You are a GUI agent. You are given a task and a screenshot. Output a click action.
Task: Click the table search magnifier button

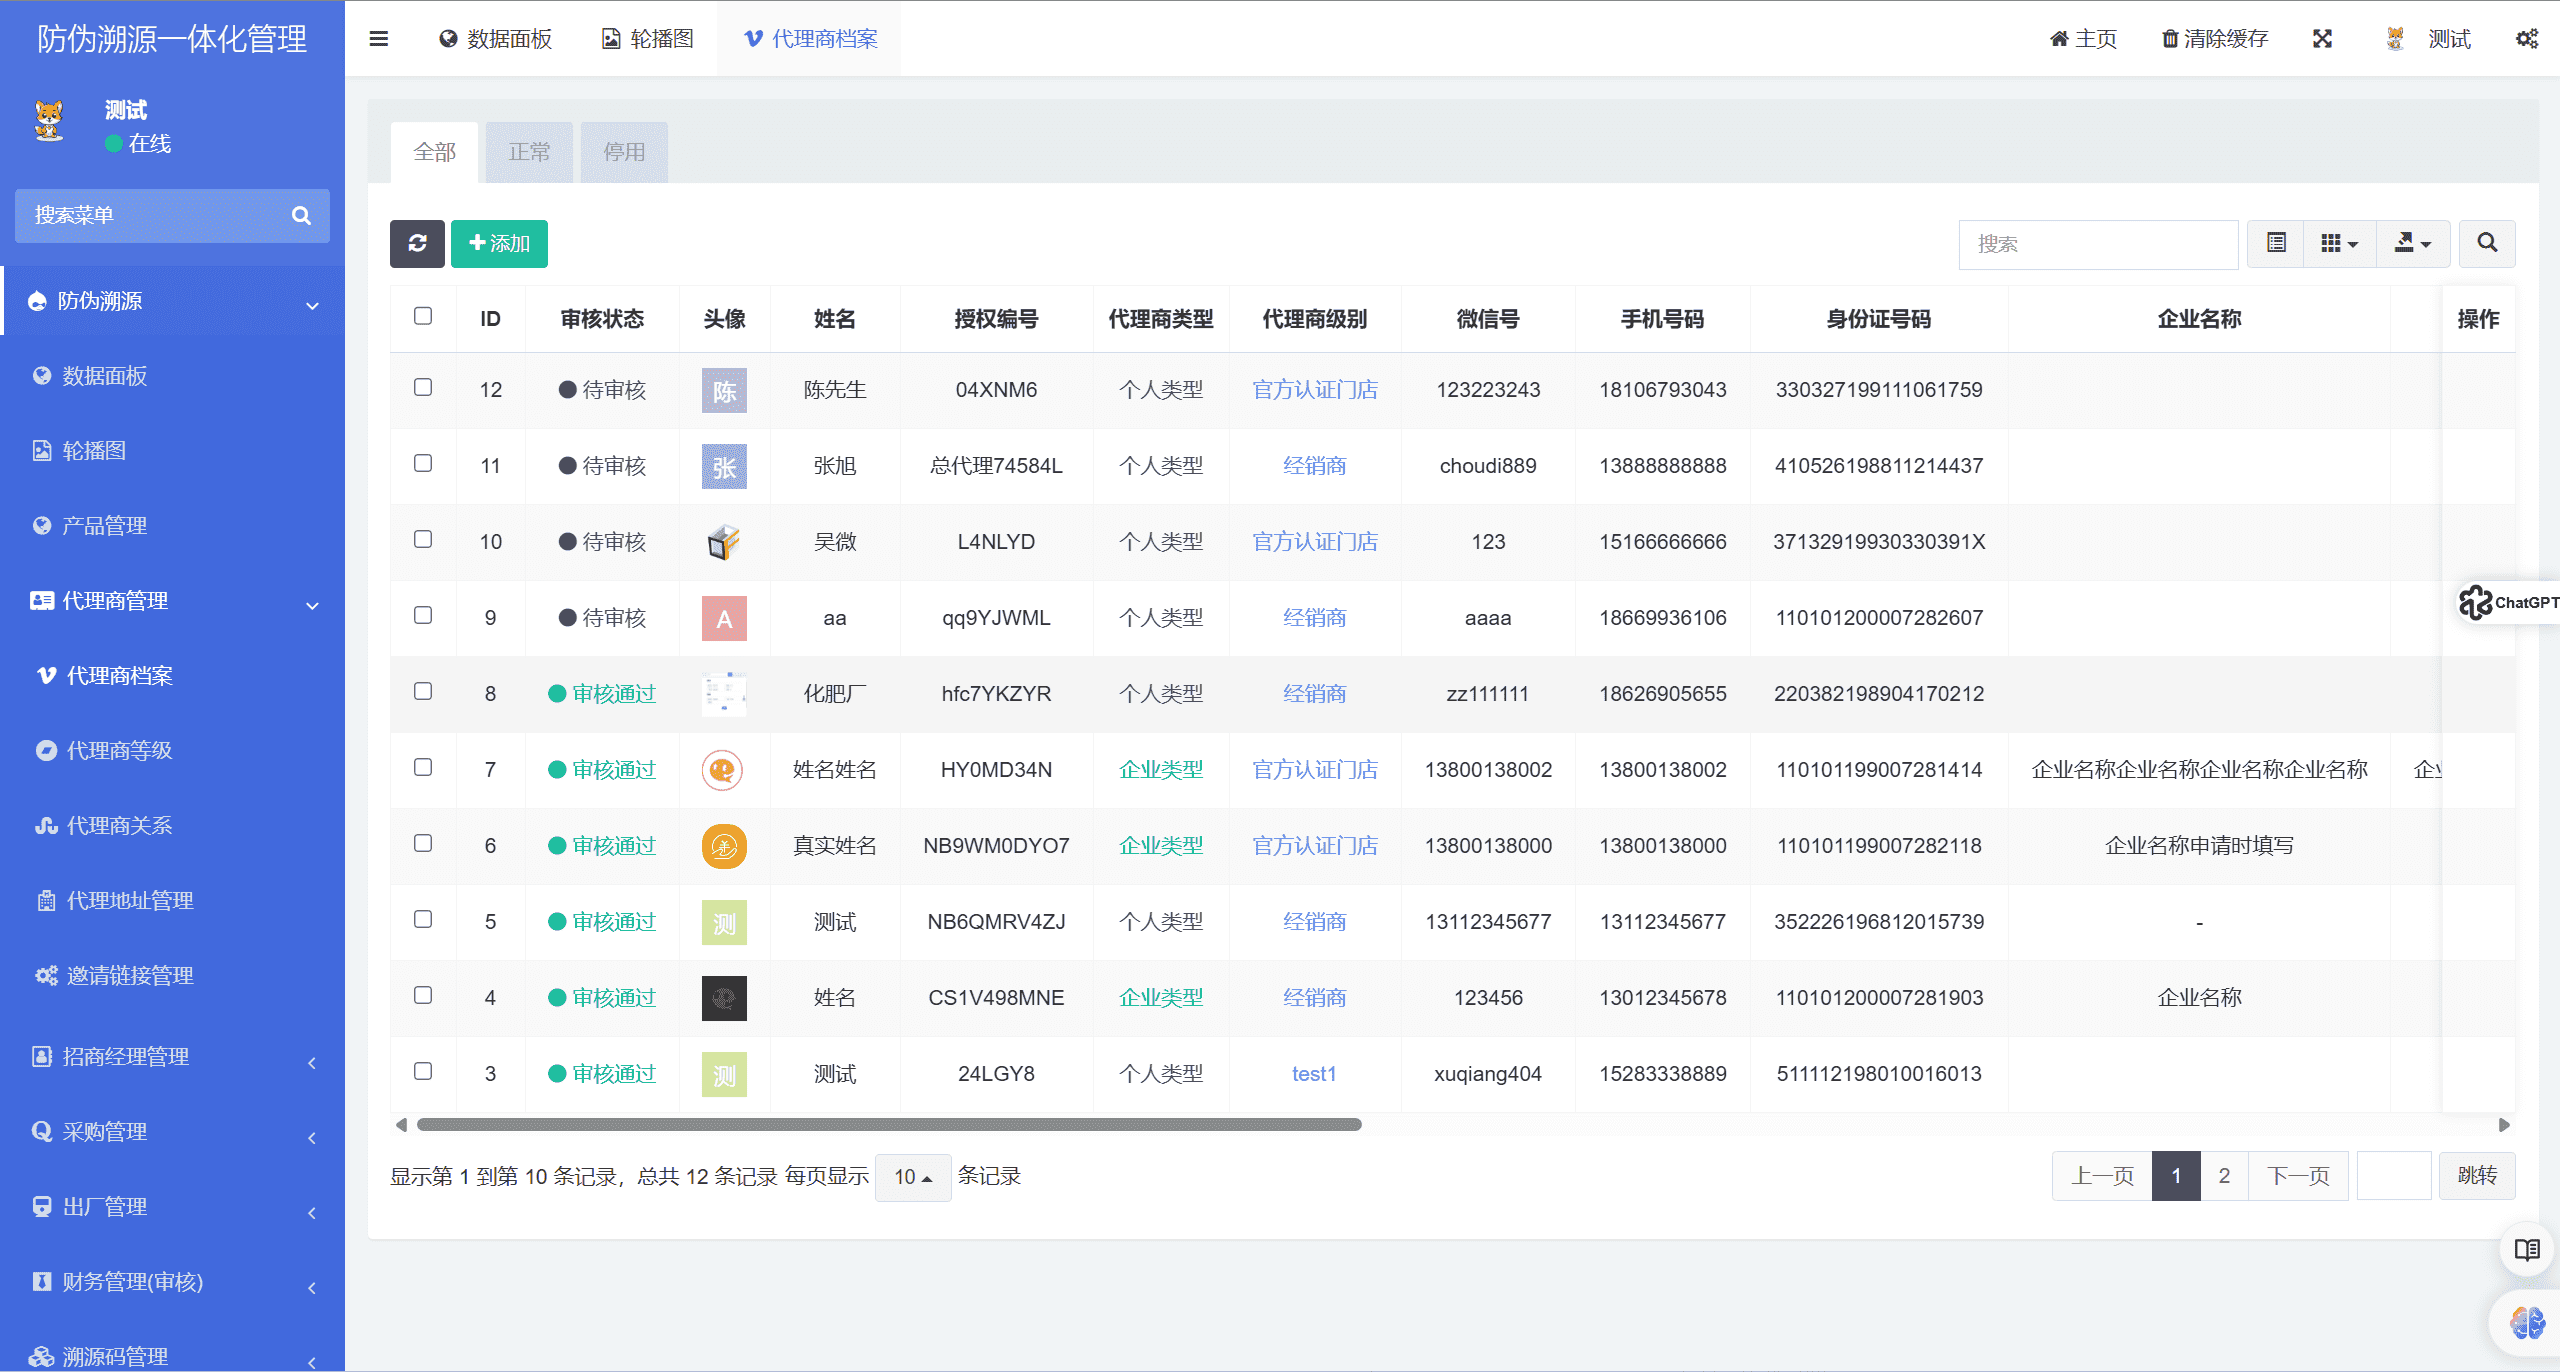(x=2487, y=243)
